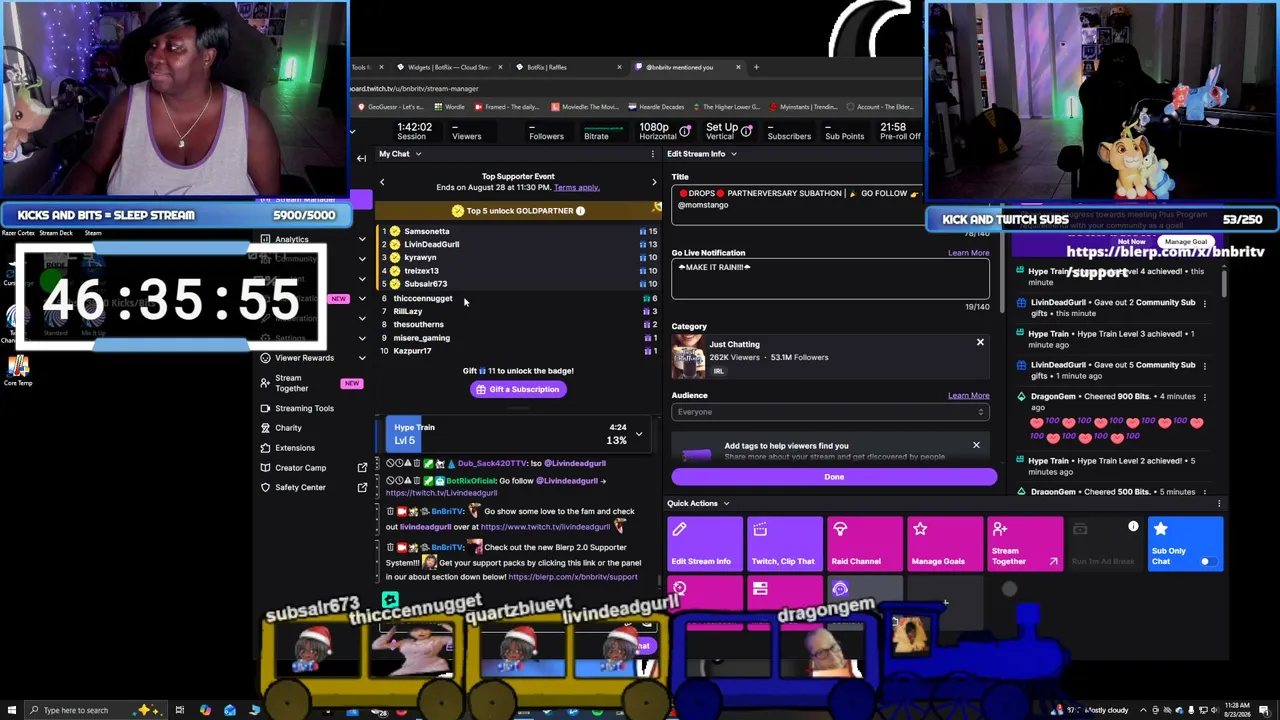This screenshot has height=720, width=1280.
Task: Click the purple Done button
Action: 834,477
